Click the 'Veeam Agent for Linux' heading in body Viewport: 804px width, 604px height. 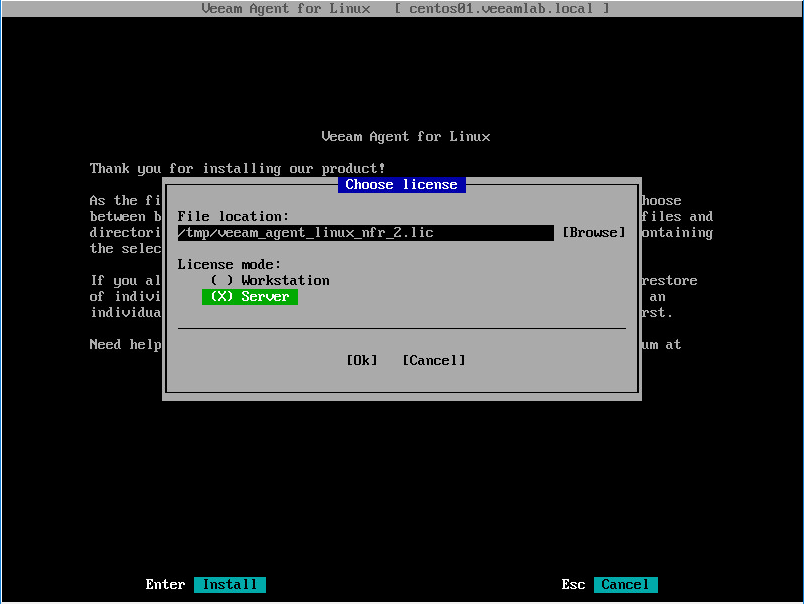(406, 136)
